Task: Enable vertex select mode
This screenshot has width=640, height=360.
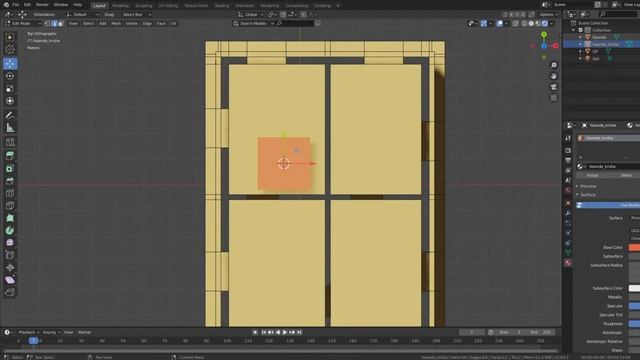Action: pos(48,24)
